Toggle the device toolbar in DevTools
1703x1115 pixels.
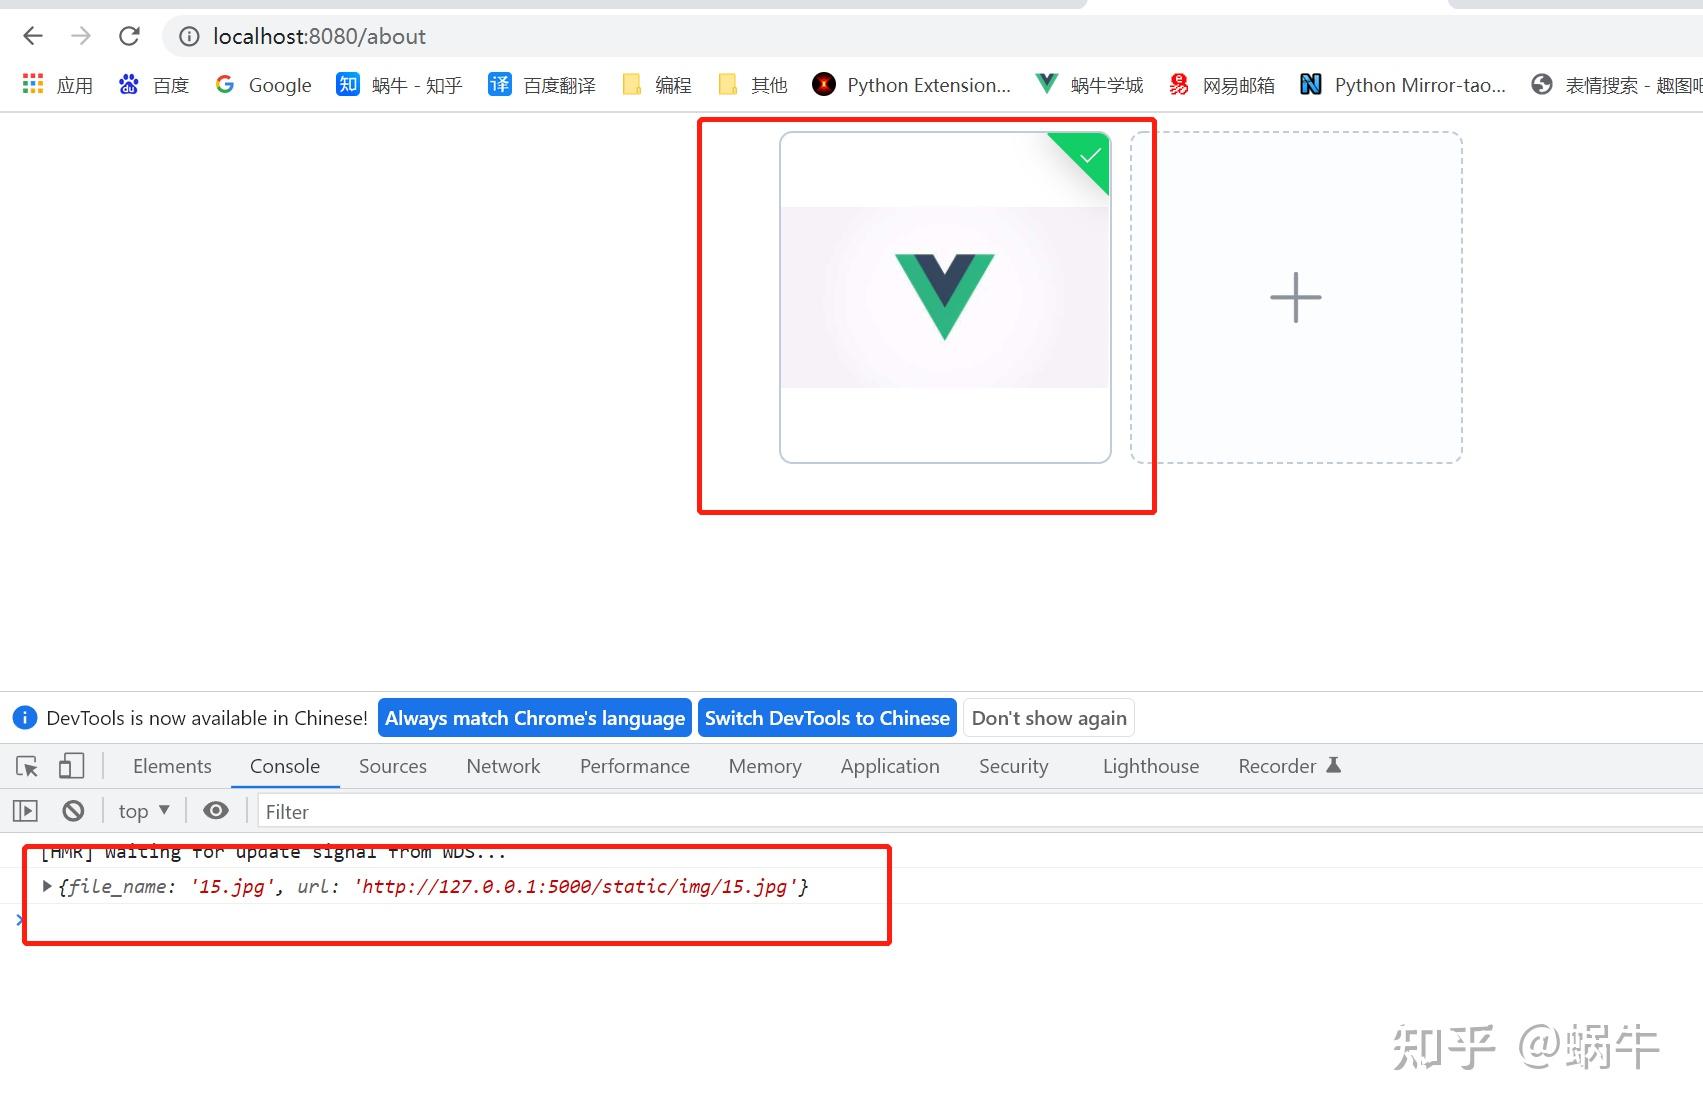[70, 765]
